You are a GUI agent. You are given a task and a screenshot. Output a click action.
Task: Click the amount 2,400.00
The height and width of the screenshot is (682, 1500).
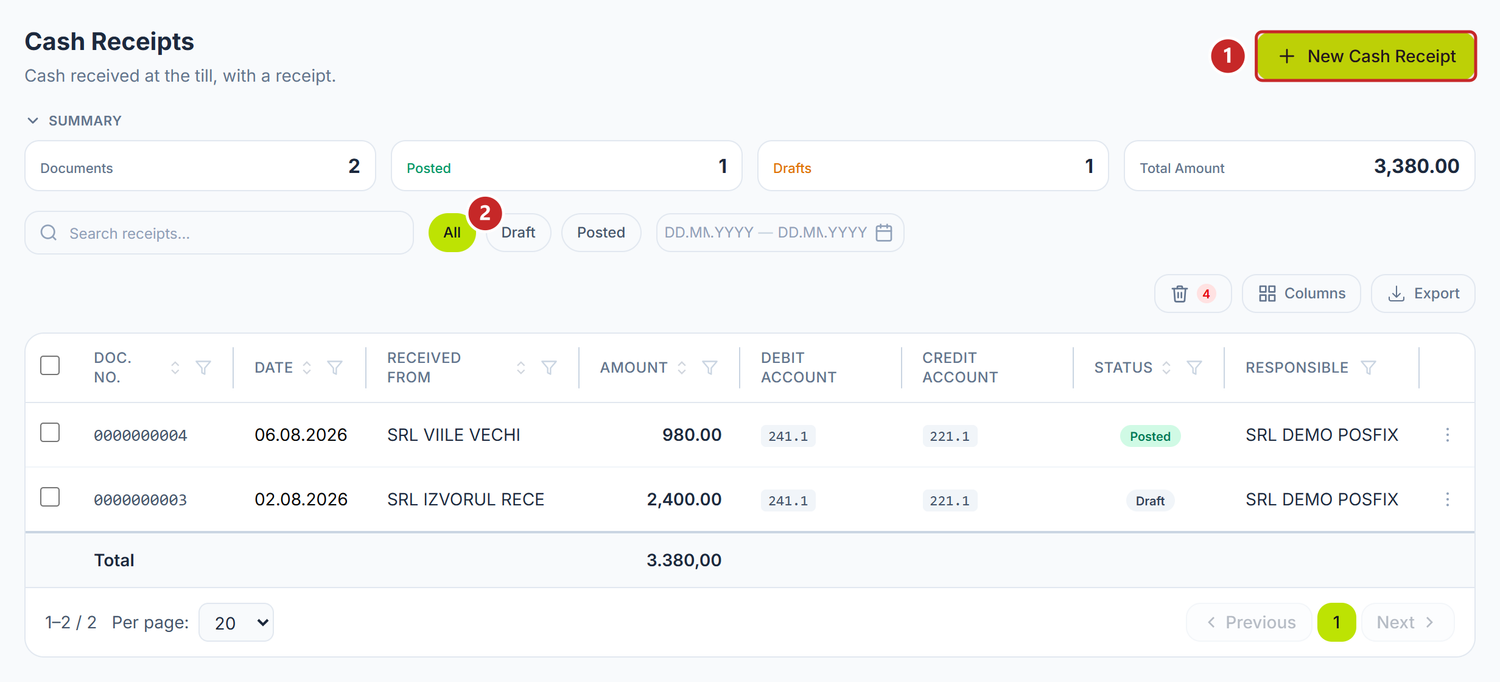(x=684, y=499)
